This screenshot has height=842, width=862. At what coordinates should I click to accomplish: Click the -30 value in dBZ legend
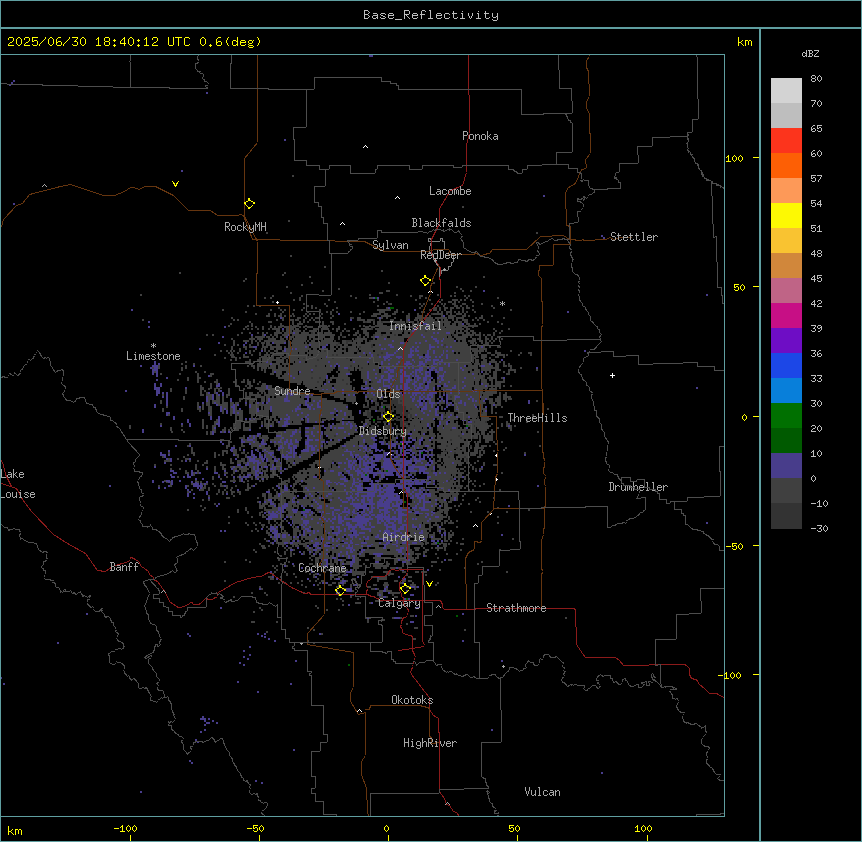point(819,528)
